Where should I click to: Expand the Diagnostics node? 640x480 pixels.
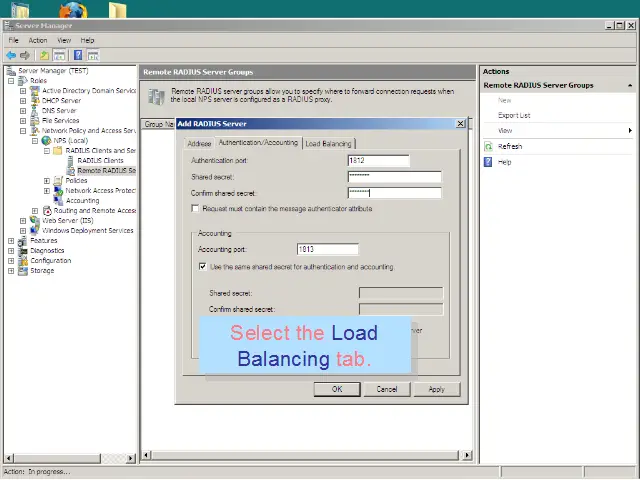pos(11,251)
